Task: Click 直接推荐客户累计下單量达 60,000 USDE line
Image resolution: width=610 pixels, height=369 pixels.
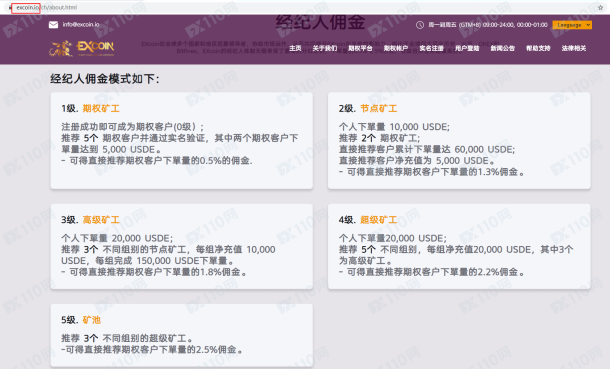Action: click(x=427, y=149)
